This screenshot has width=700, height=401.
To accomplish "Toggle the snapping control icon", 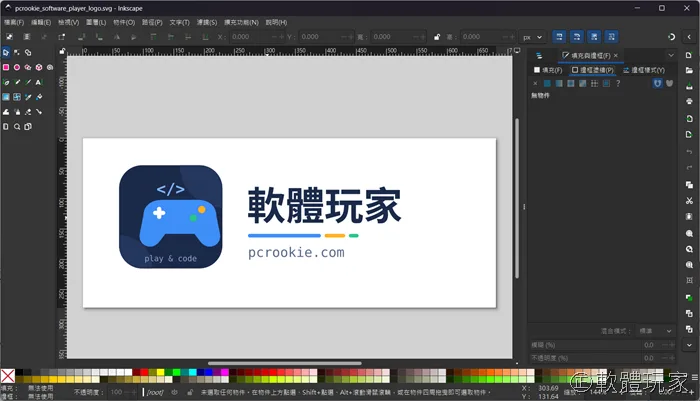I will point(671,37).
